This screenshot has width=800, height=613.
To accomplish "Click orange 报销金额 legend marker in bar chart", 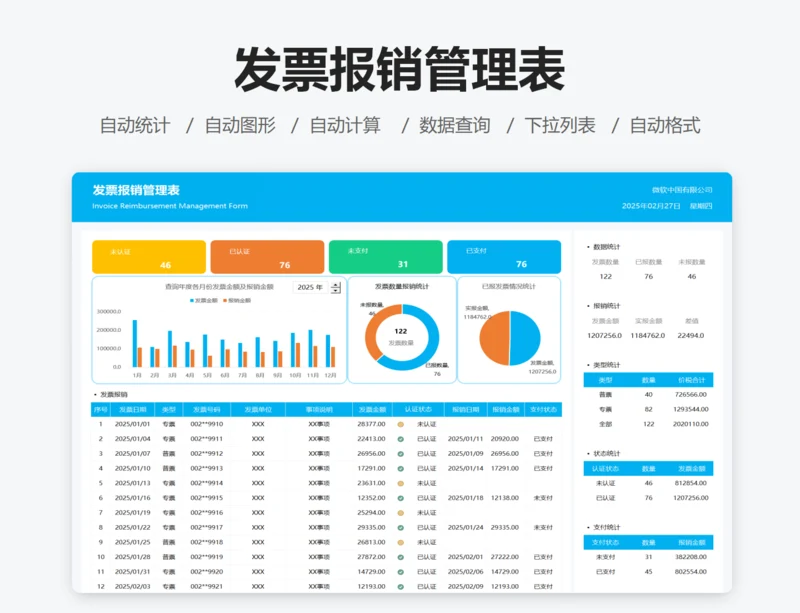I will pos(225,301).
